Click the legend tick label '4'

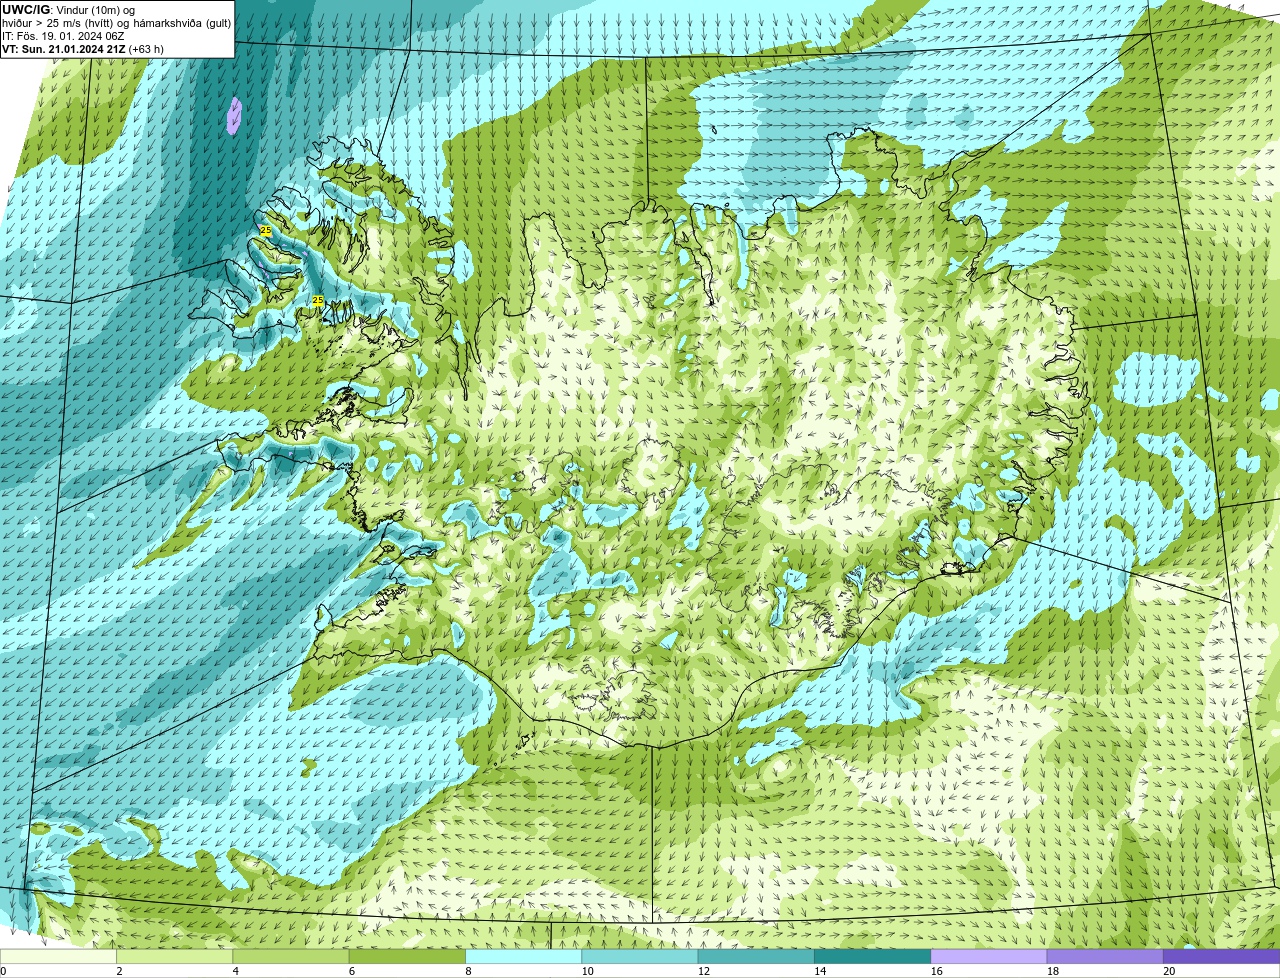click(236, 971)
